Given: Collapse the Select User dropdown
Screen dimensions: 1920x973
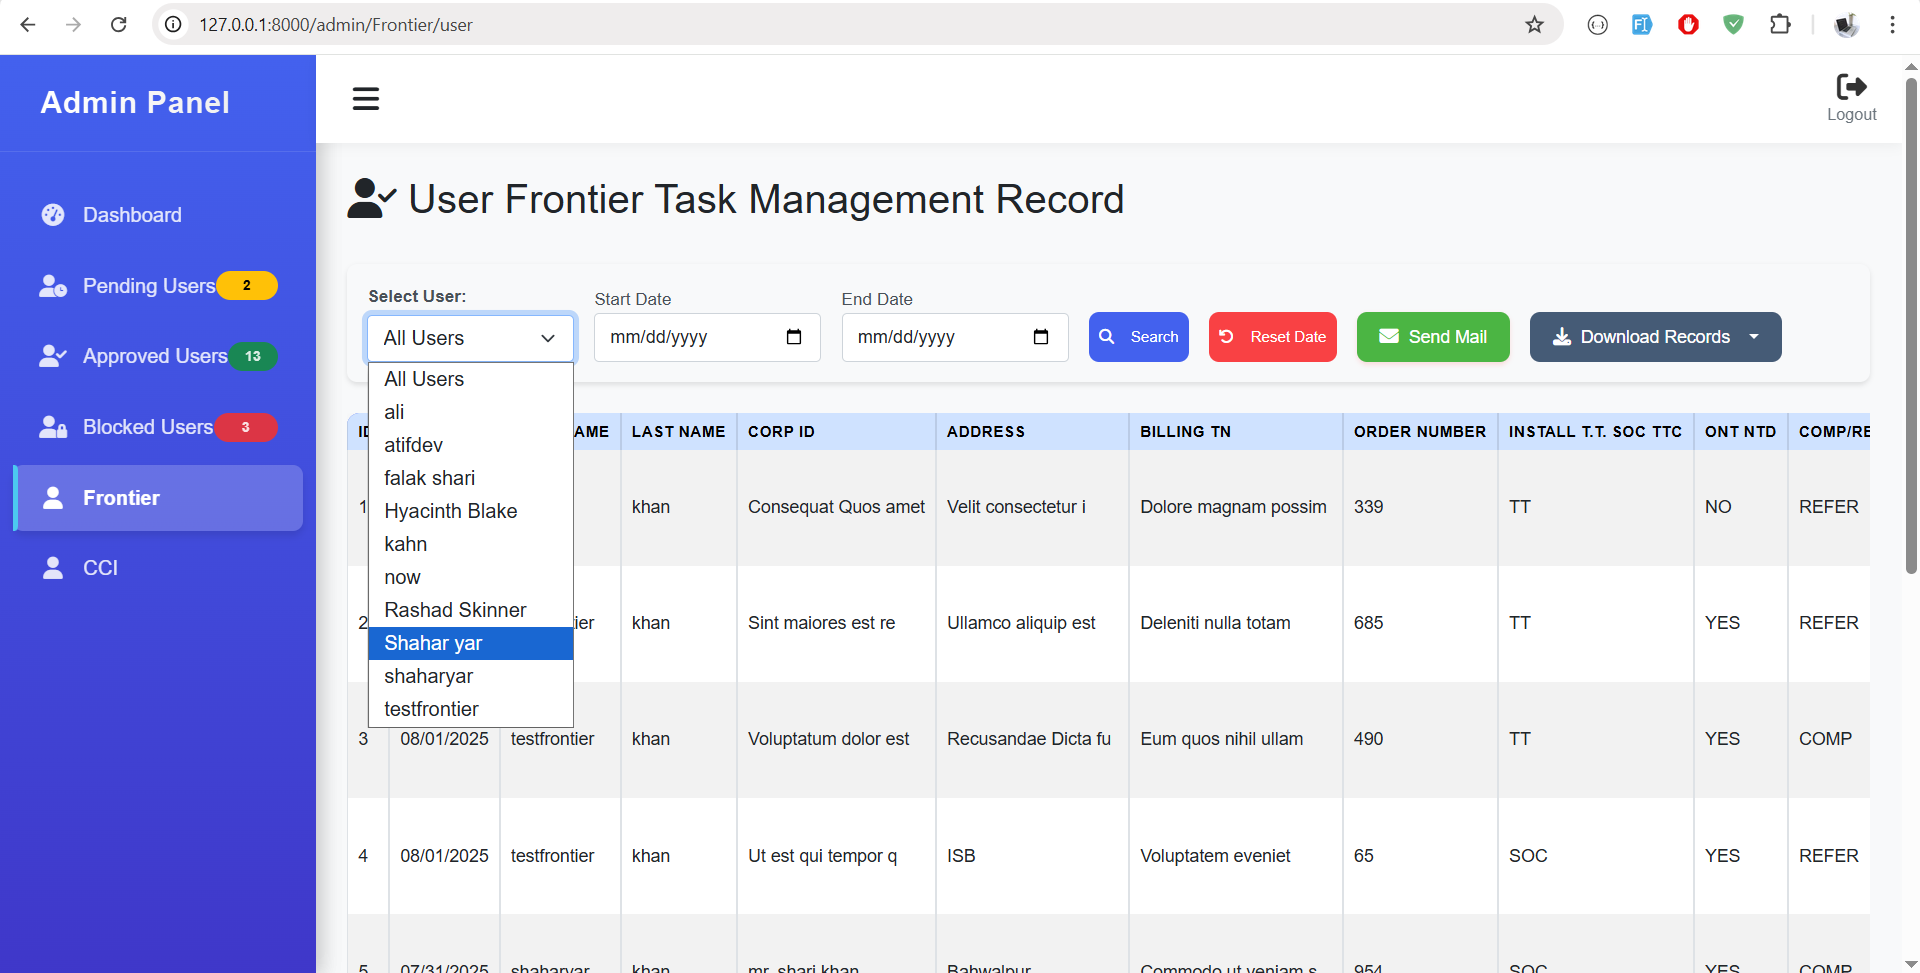Looking at the screenshot, I should point(470,338).
